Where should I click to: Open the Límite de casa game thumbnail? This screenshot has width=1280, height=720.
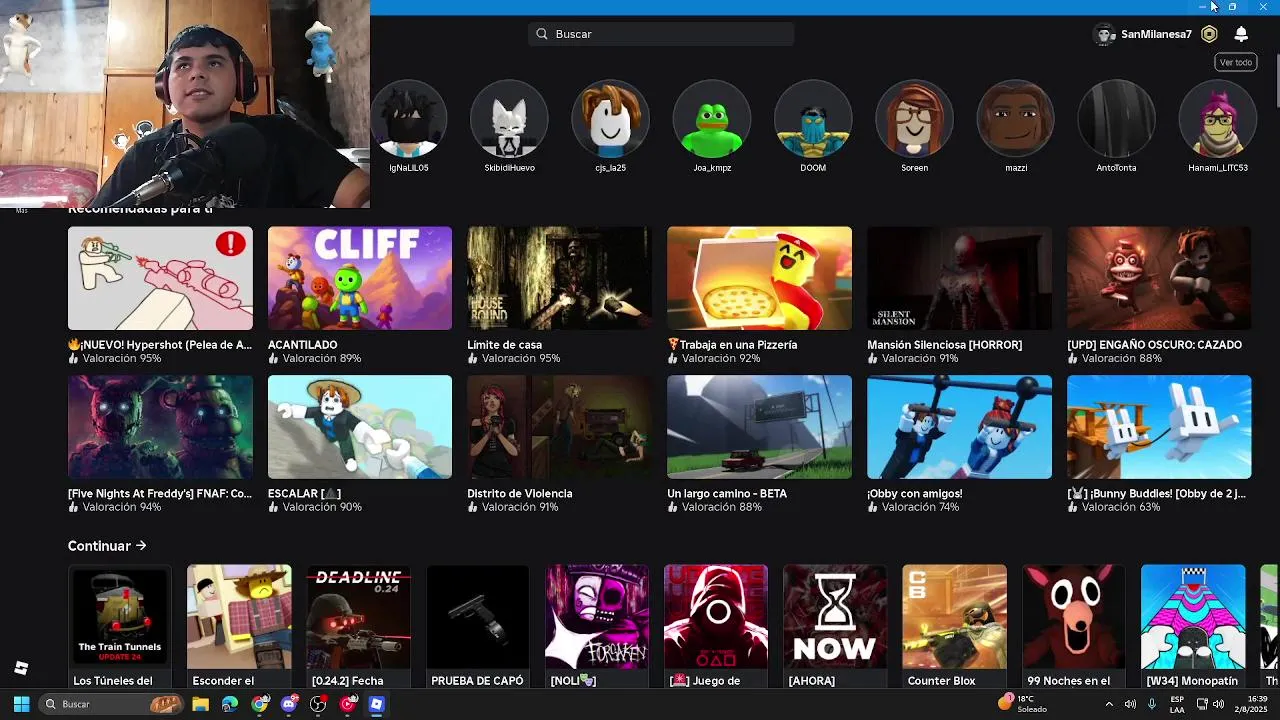coord(559,278)
